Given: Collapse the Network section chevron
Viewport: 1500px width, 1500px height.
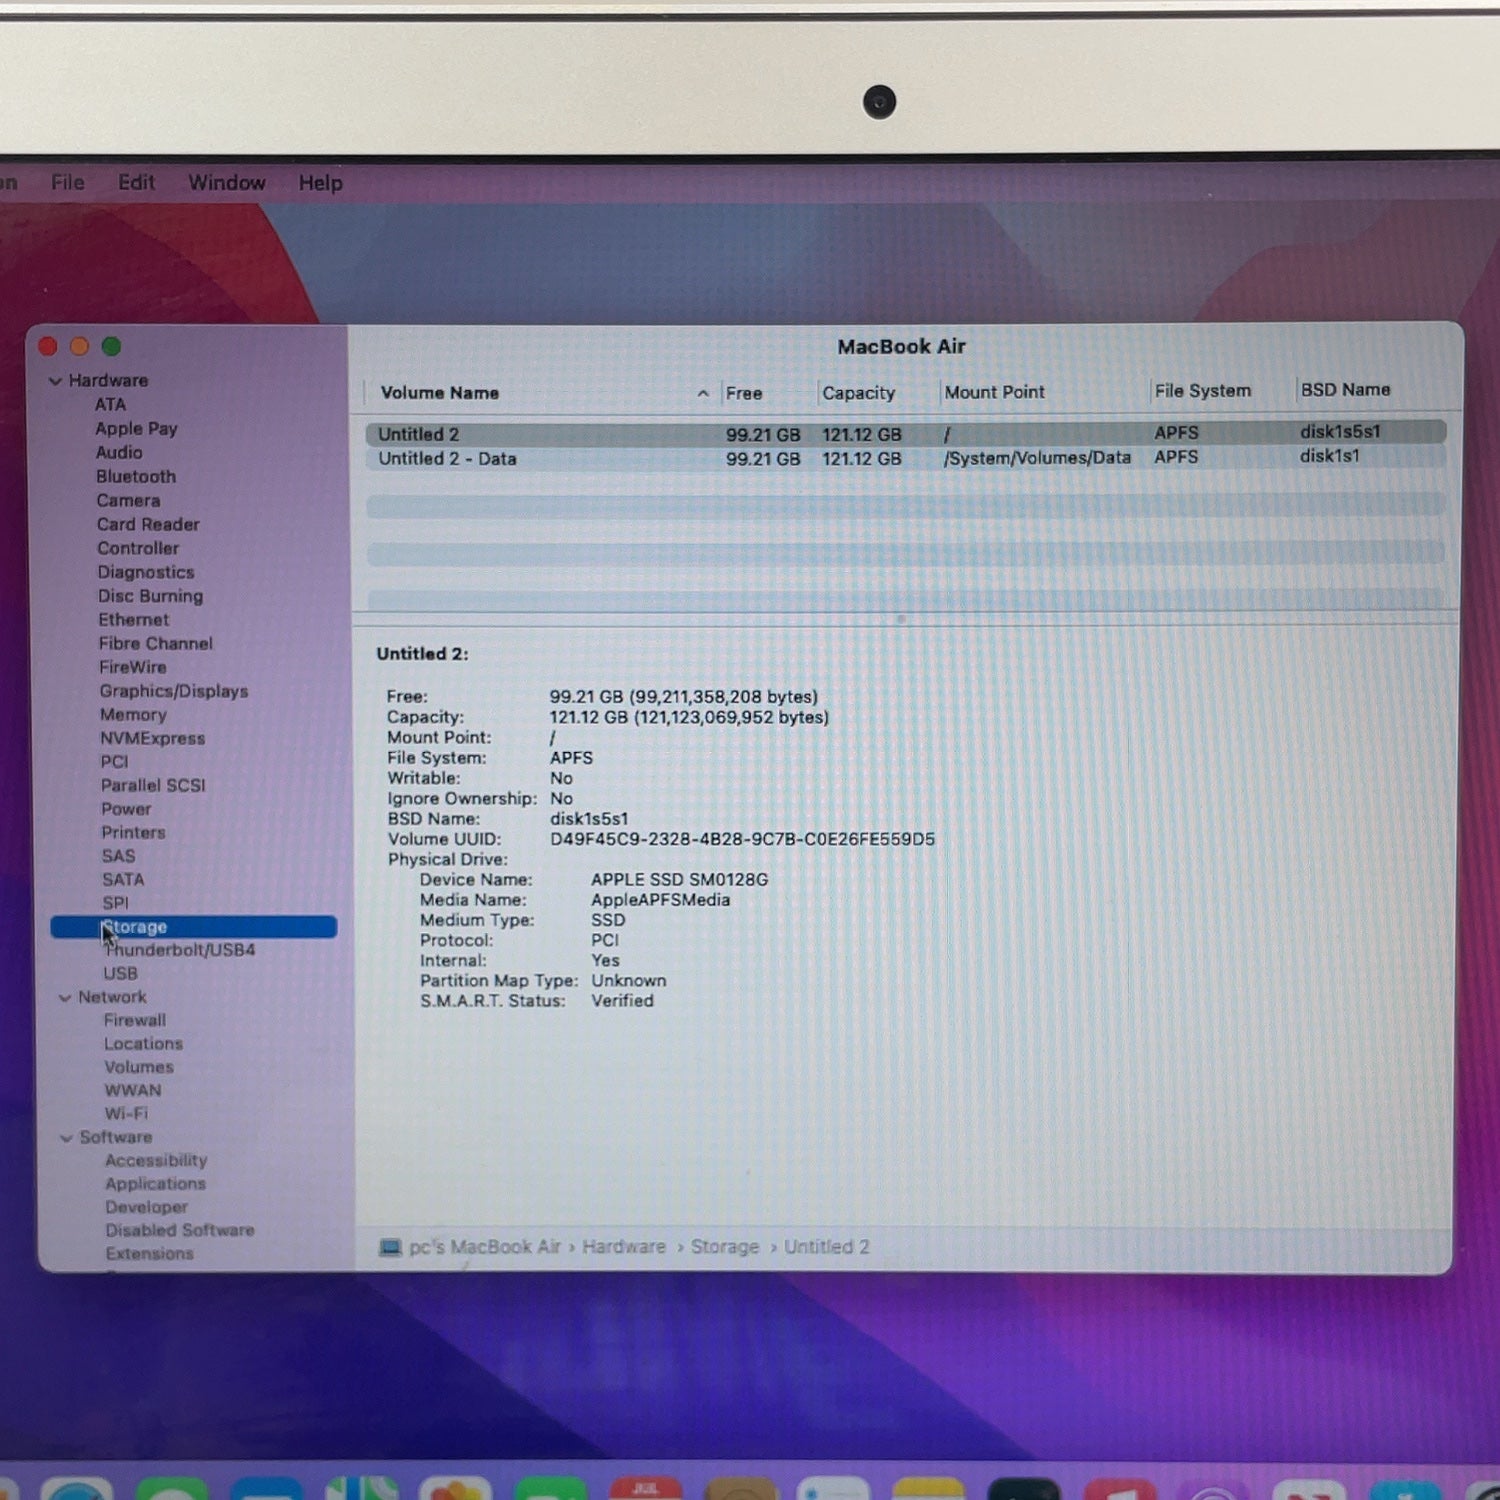Looking at the screenshot, I should (x=65, y=998).
